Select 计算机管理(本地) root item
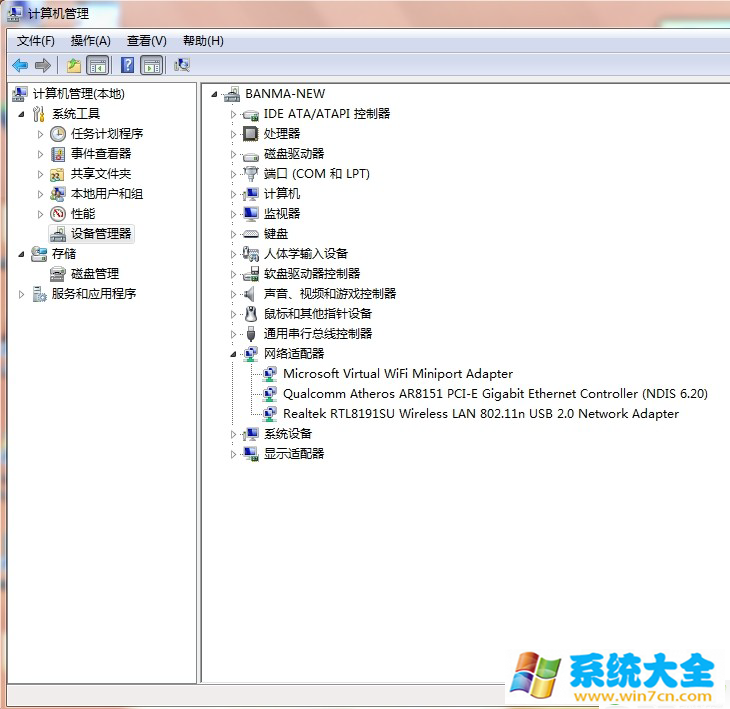 click(79, 94)
